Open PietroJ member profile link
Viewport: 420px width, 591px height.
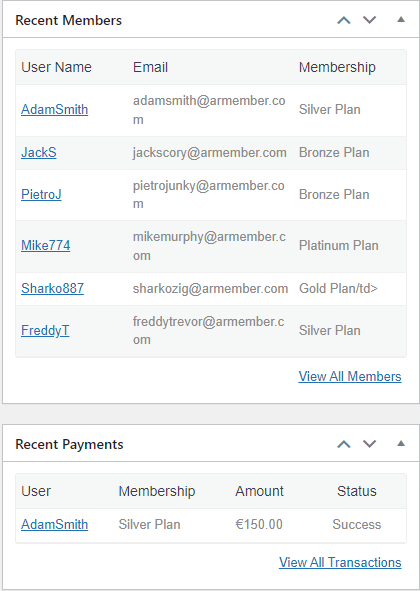41,194
